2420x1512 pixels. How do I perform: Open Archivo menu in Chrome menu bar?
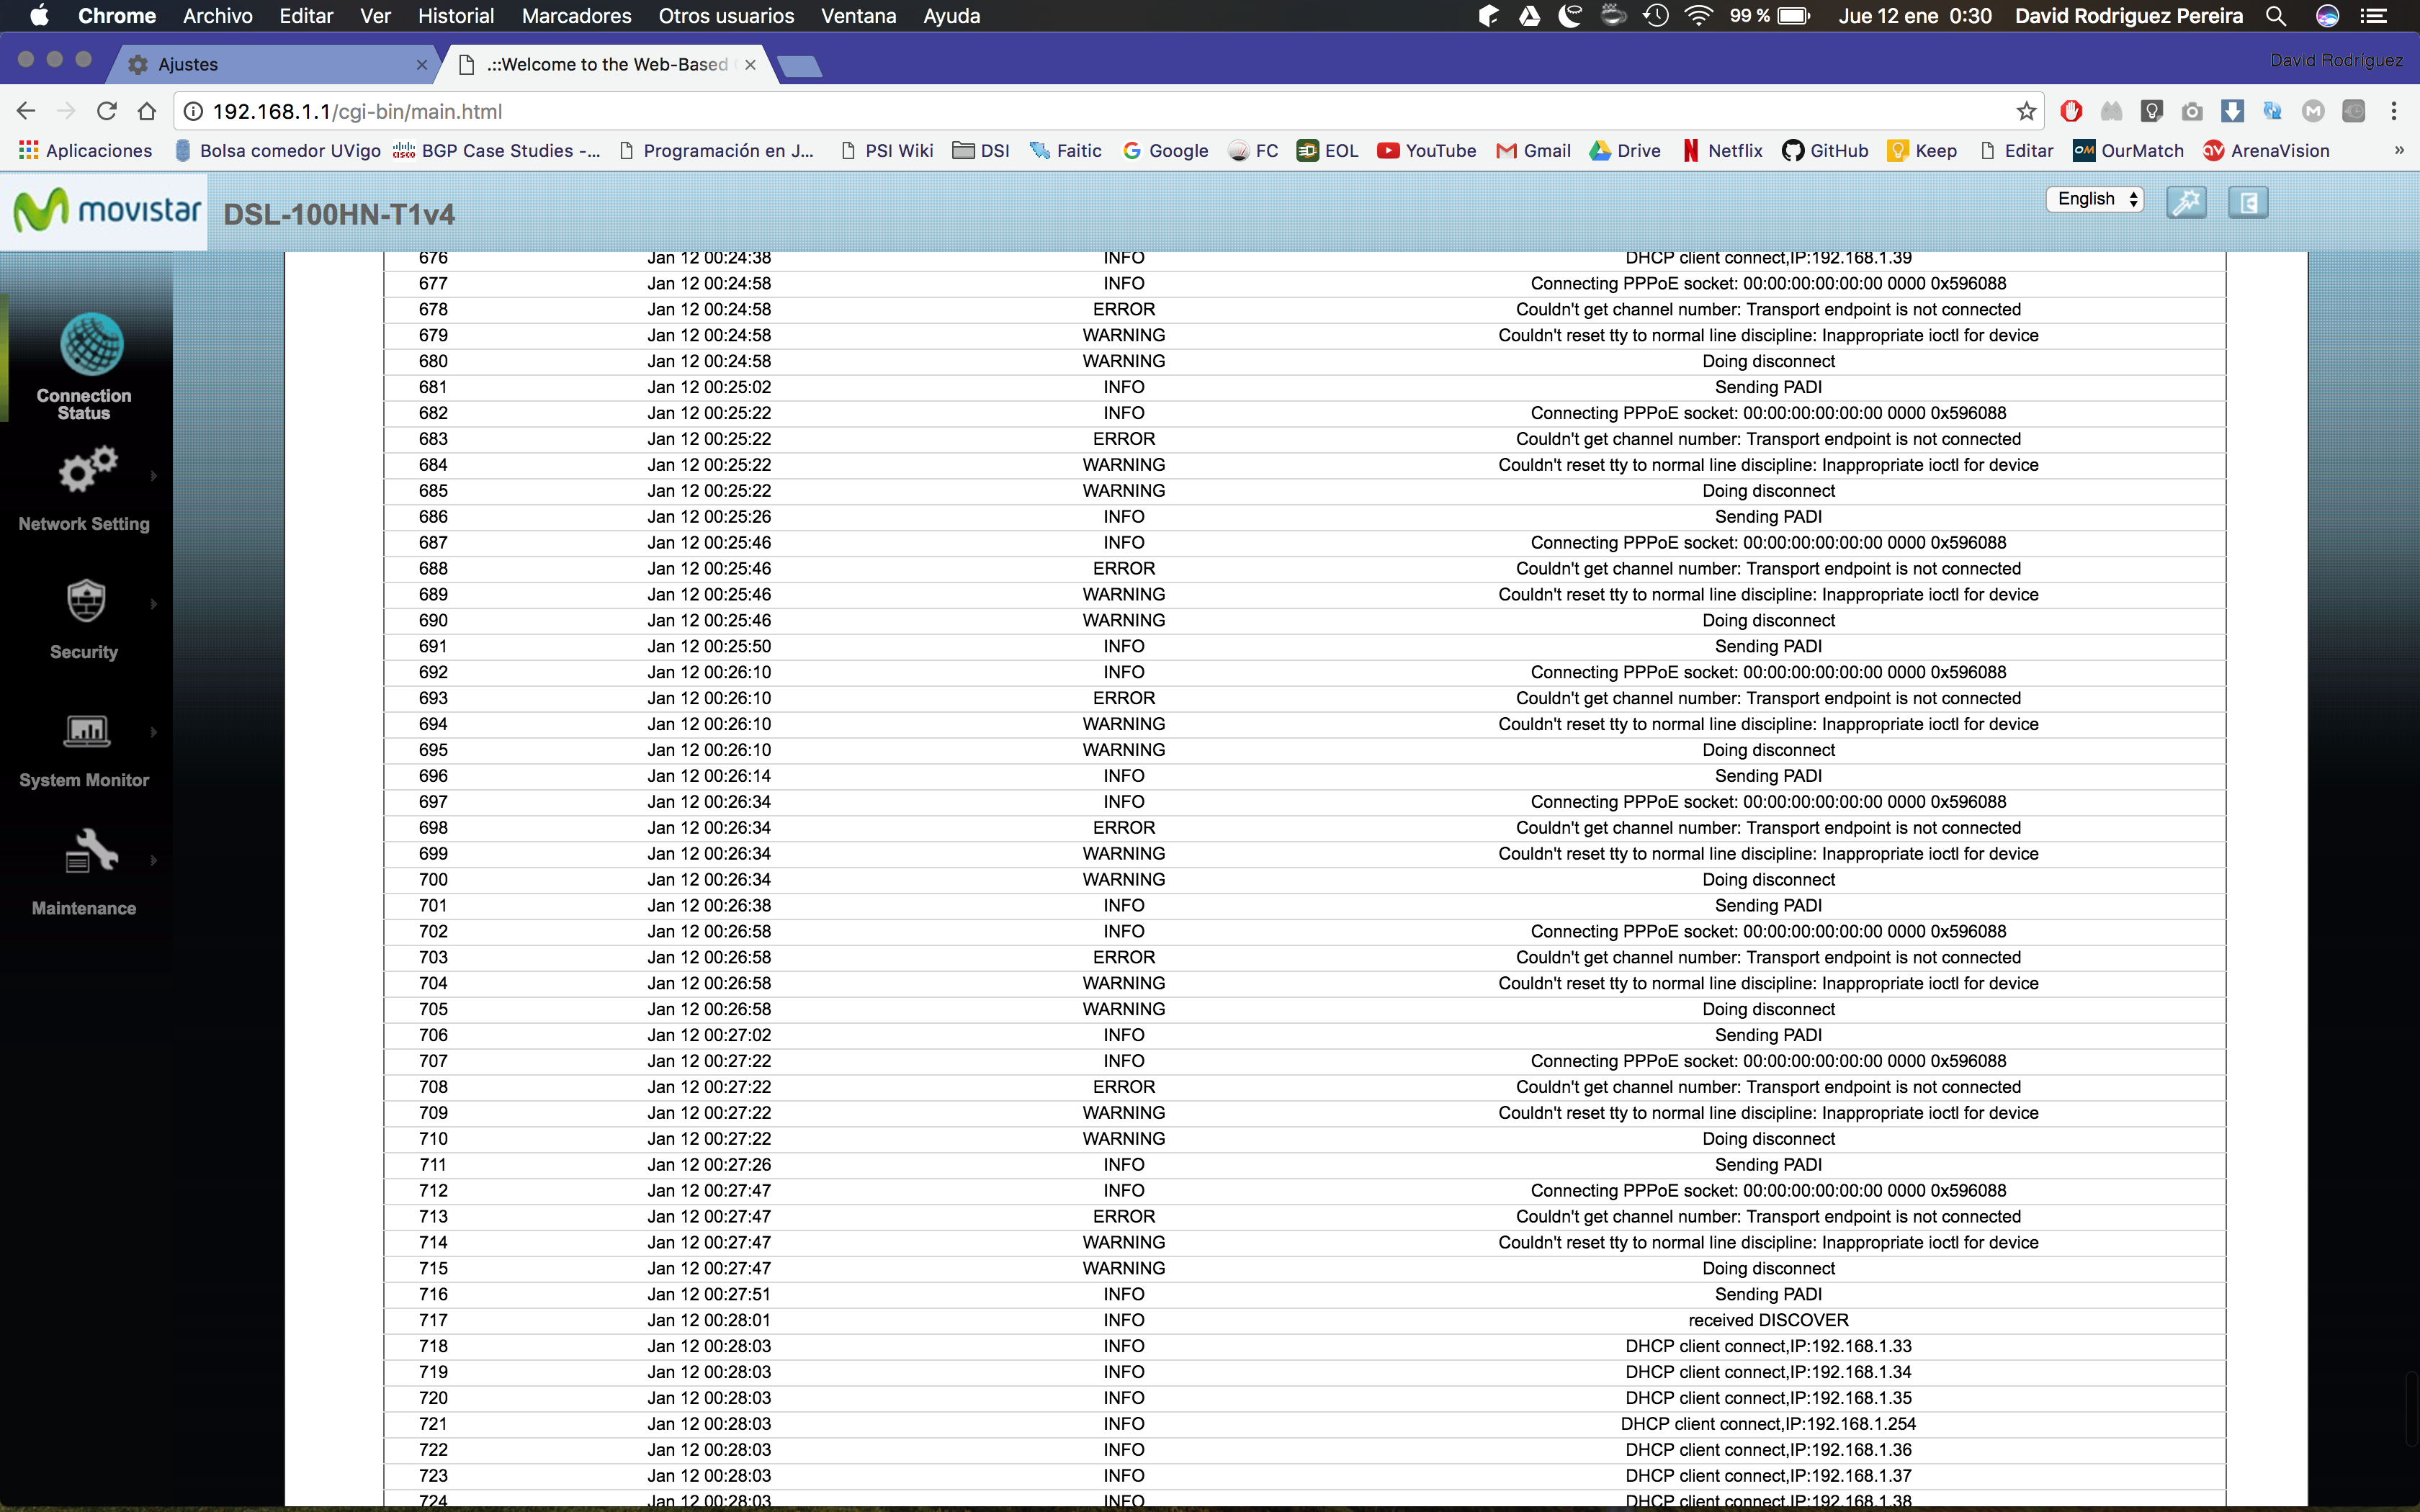click(x=216, y=16)
